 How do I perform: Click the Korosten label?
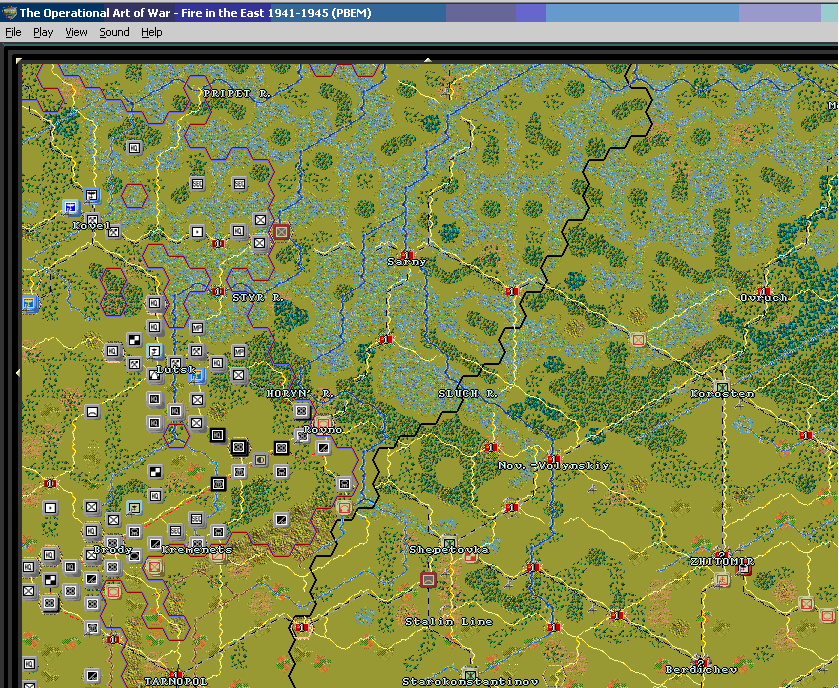point(722,394)
